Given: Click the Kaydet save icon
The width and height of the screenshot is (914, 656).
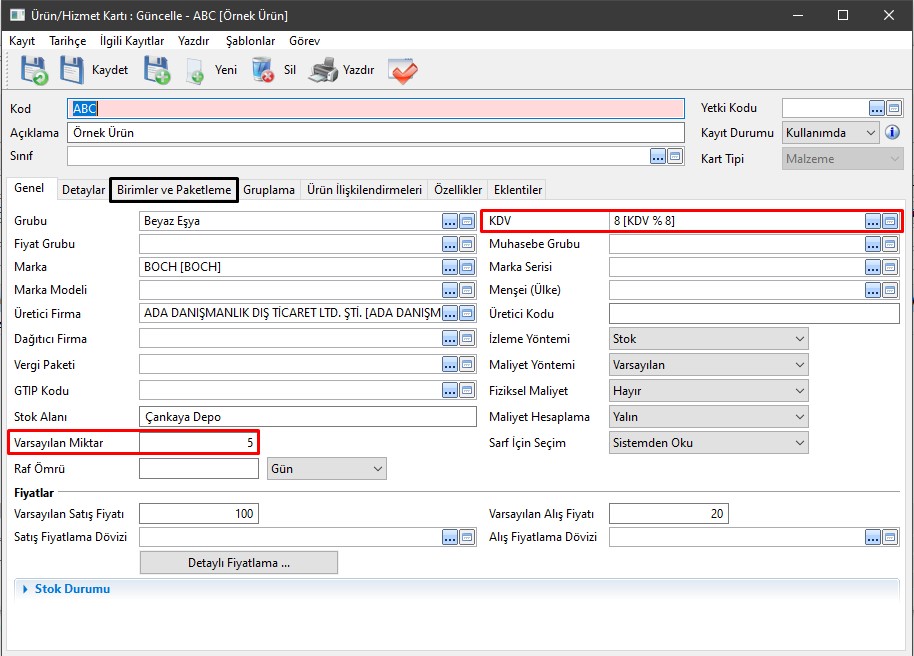Looking at the screenshot, I should (x=73, y=70).
